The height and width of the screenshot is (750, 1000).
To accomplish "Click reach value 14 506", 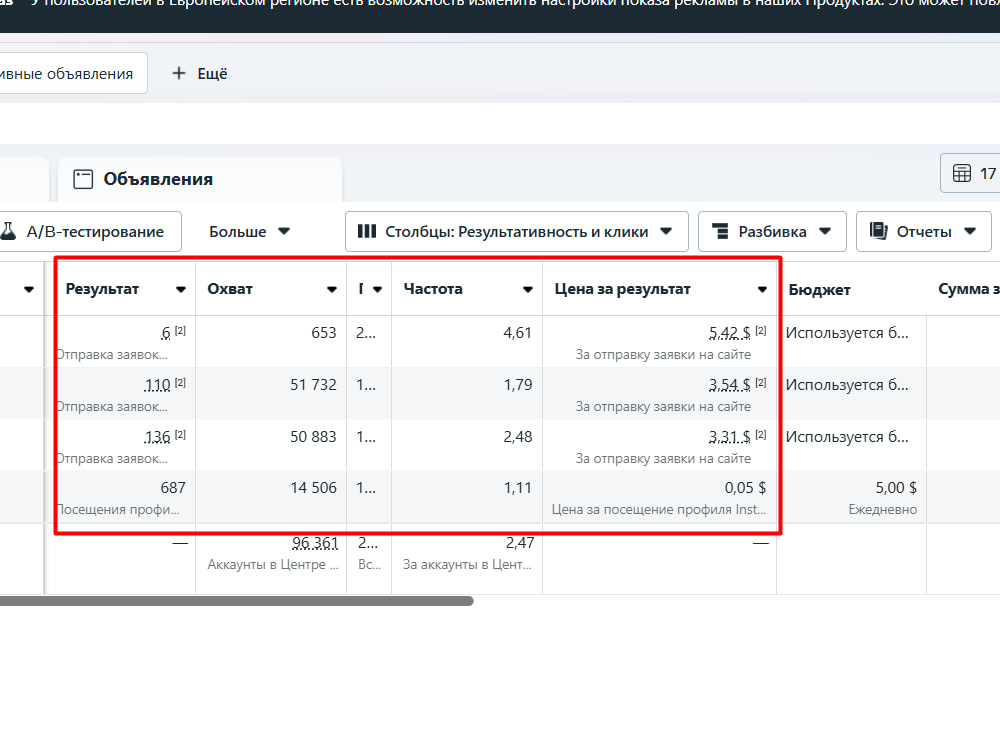I will (313, 488).
